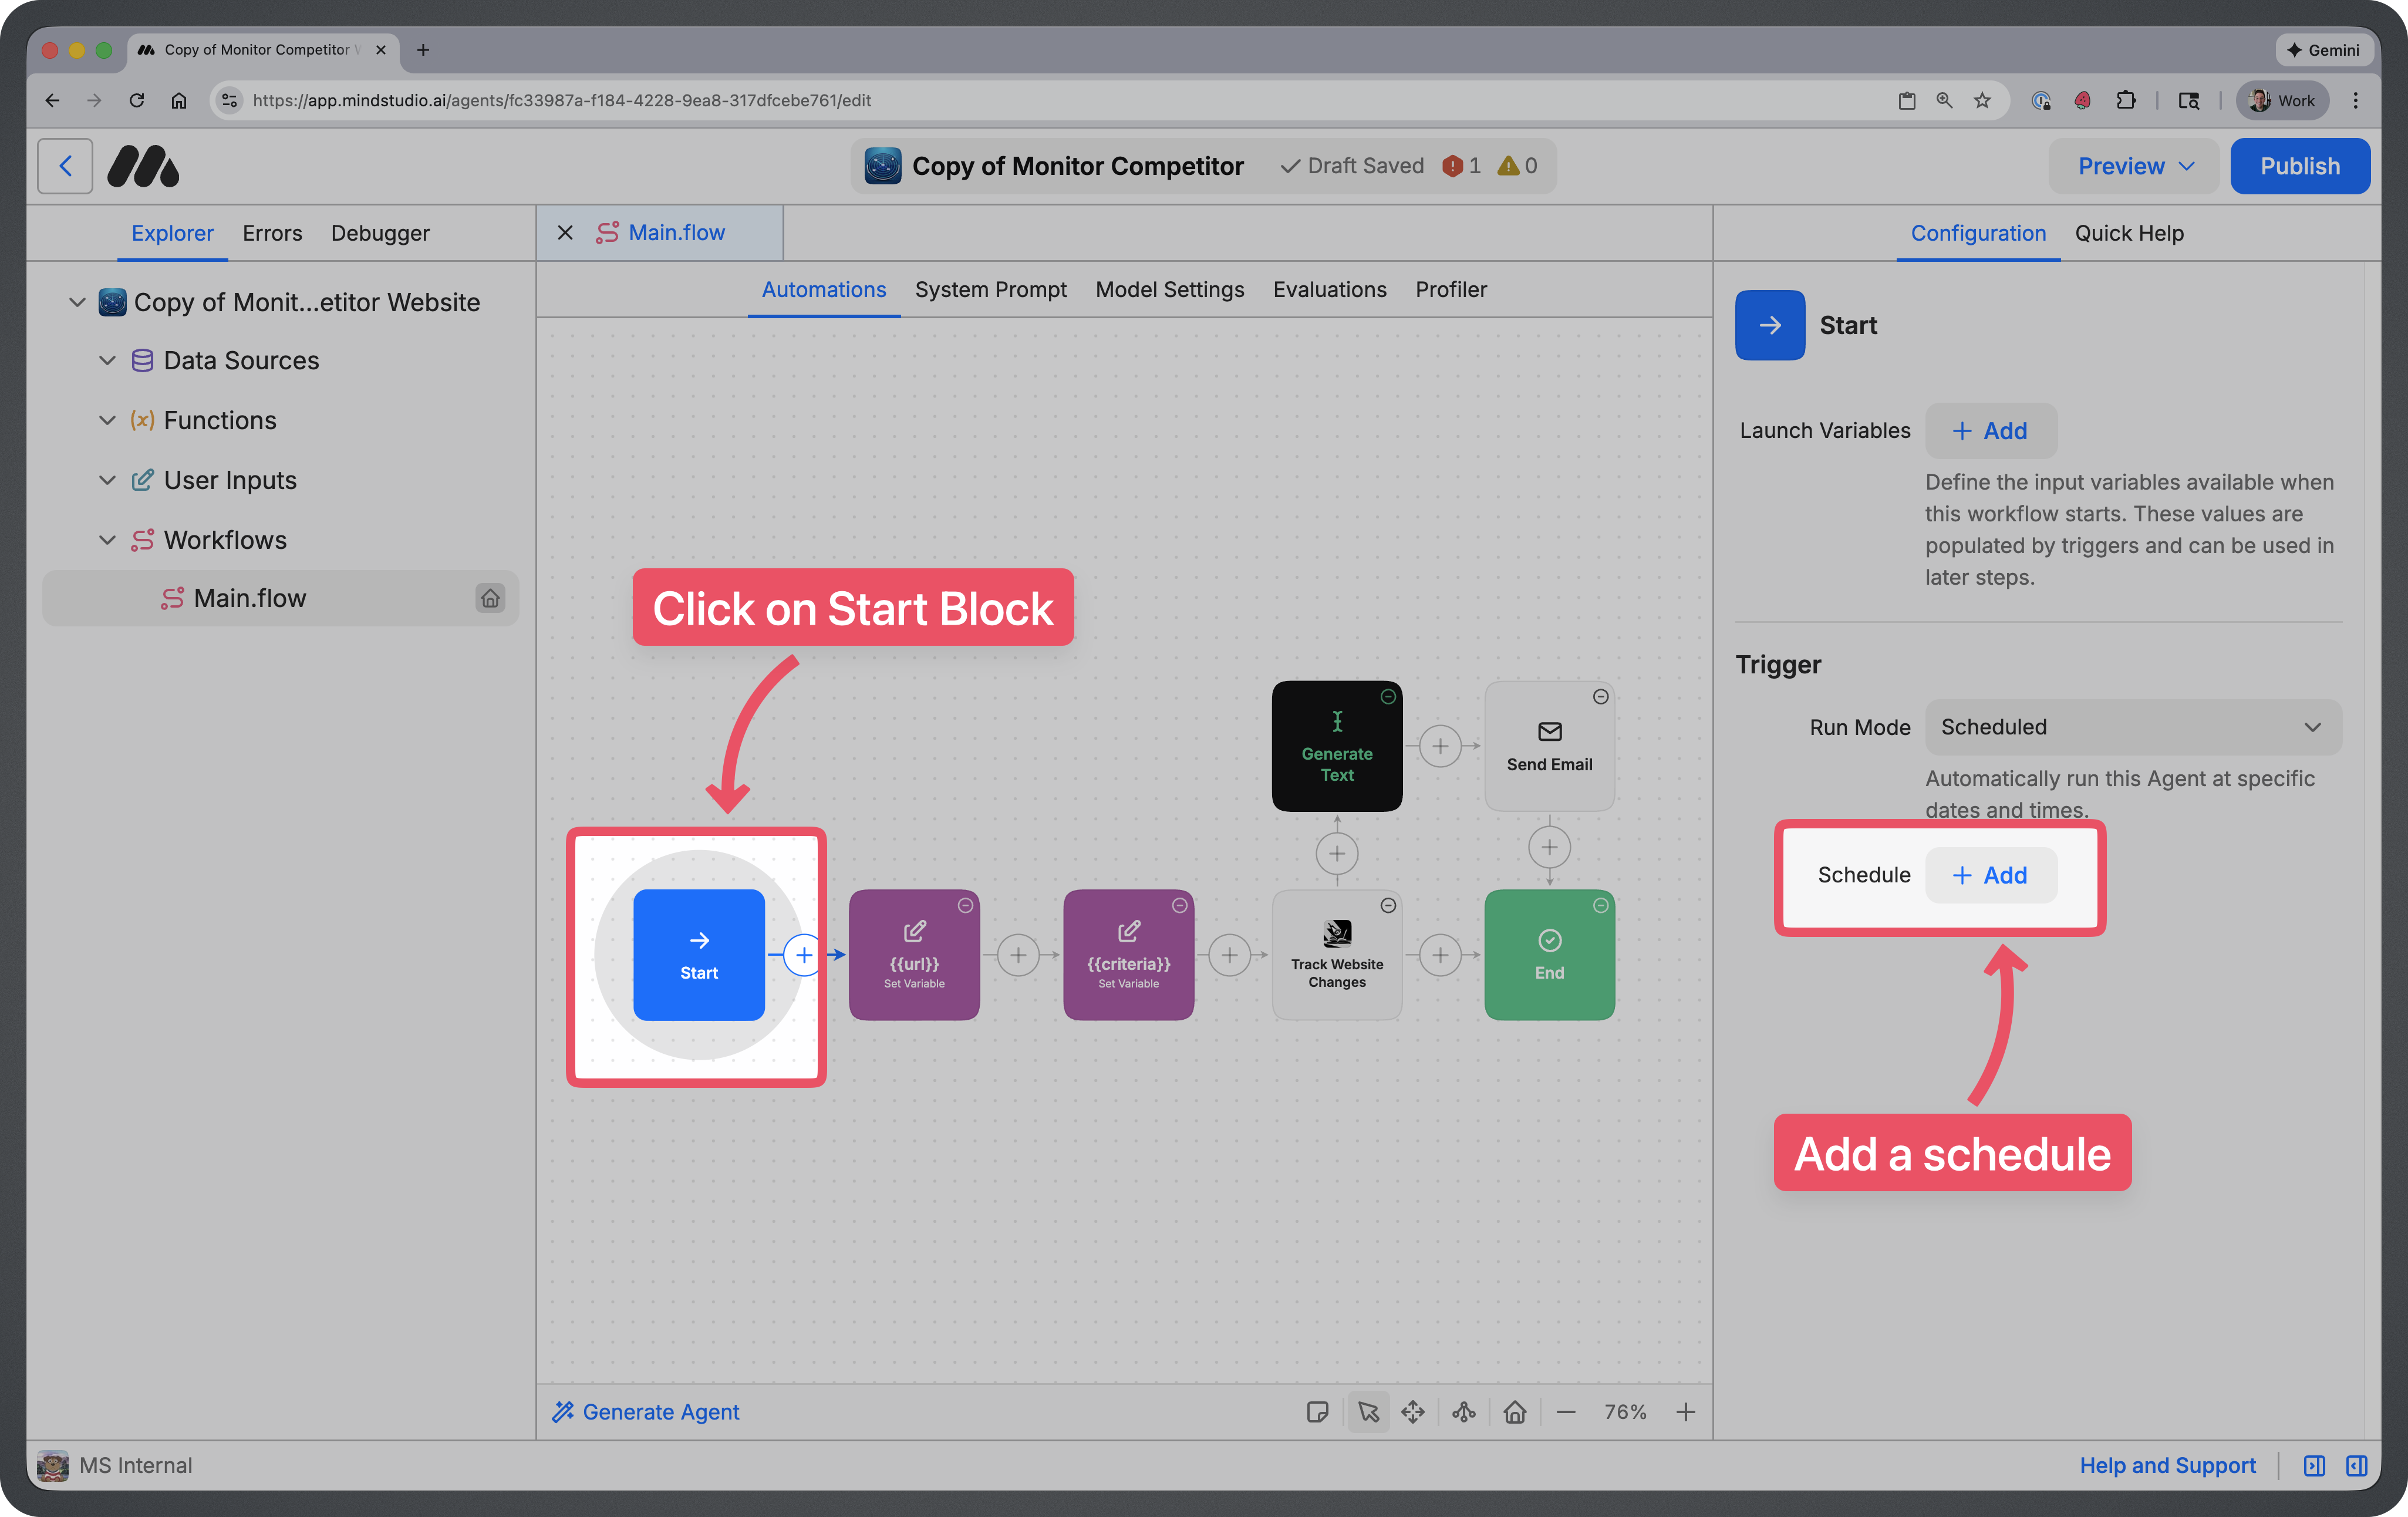
Task: Click the MindStudio logo
Action: (143, 165)
